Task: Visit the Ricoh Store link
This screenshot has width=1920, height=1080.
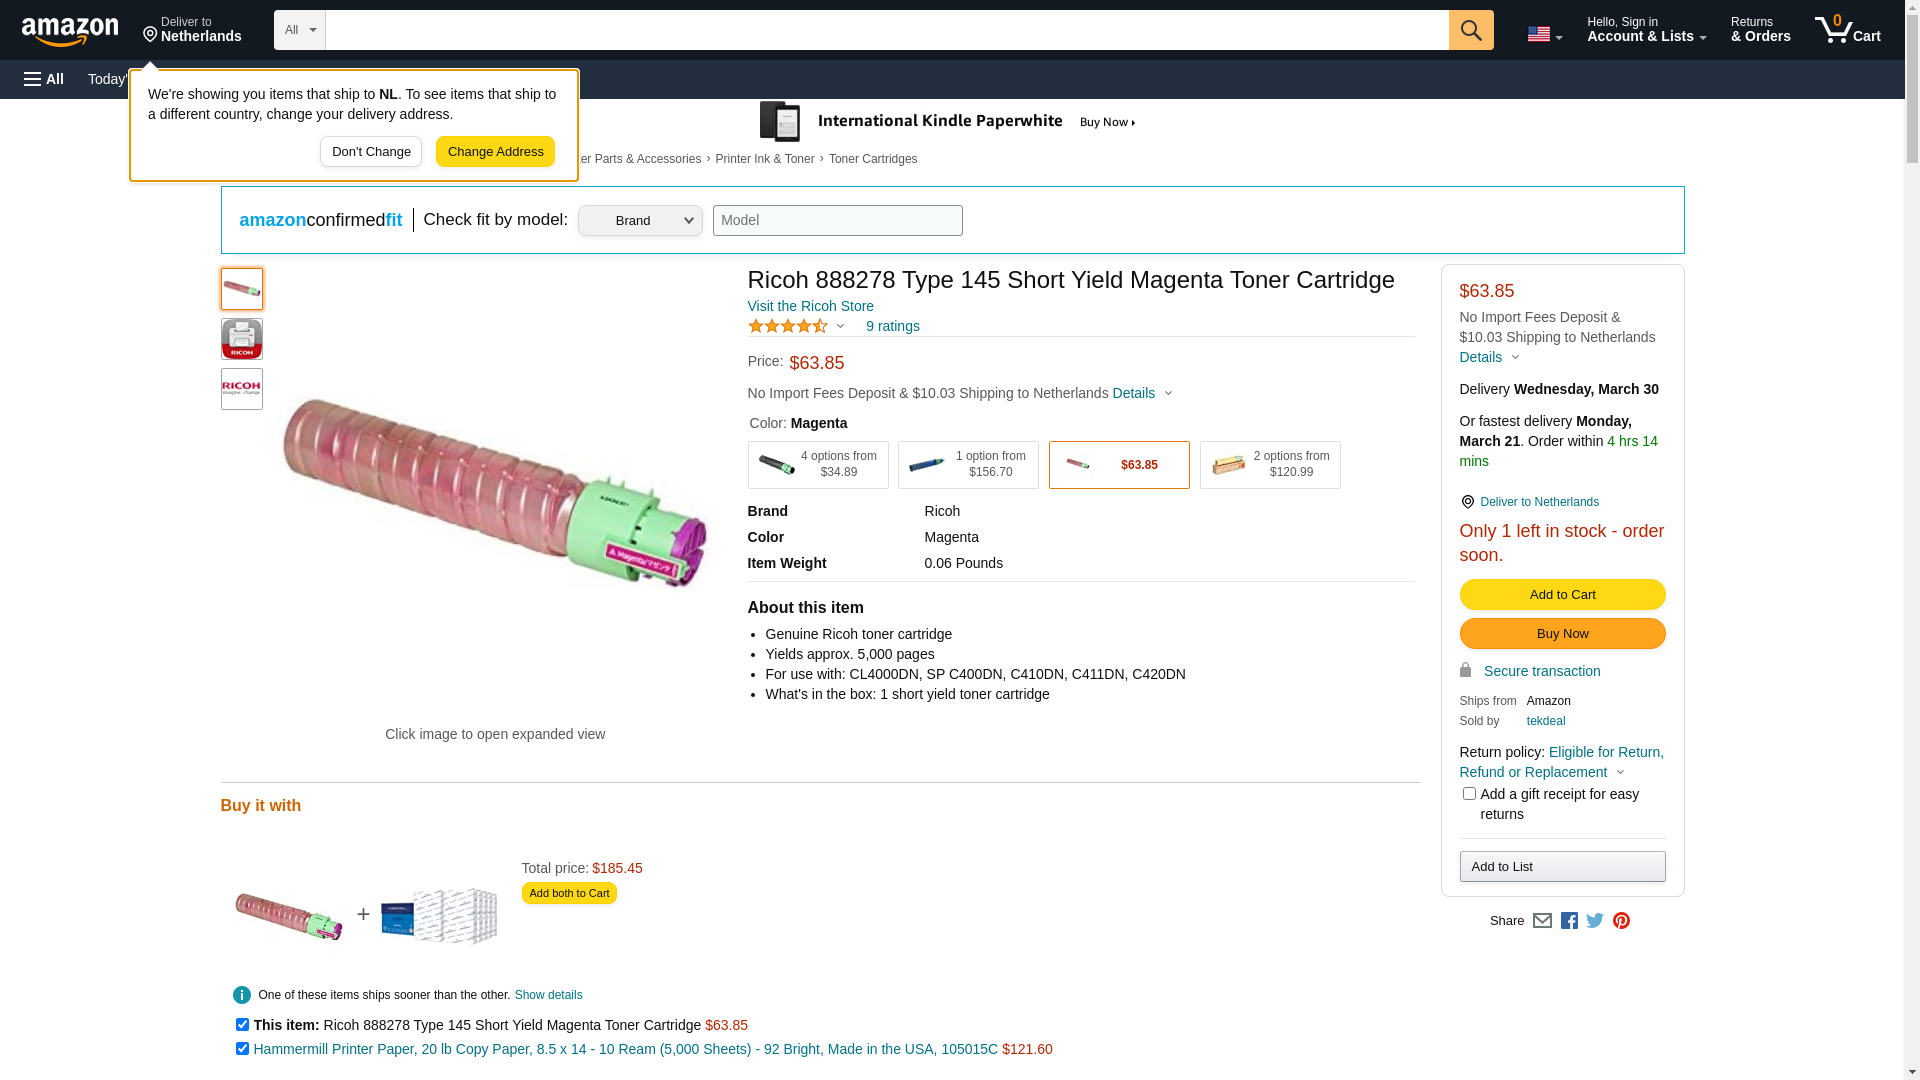Action: coord(810,306)
